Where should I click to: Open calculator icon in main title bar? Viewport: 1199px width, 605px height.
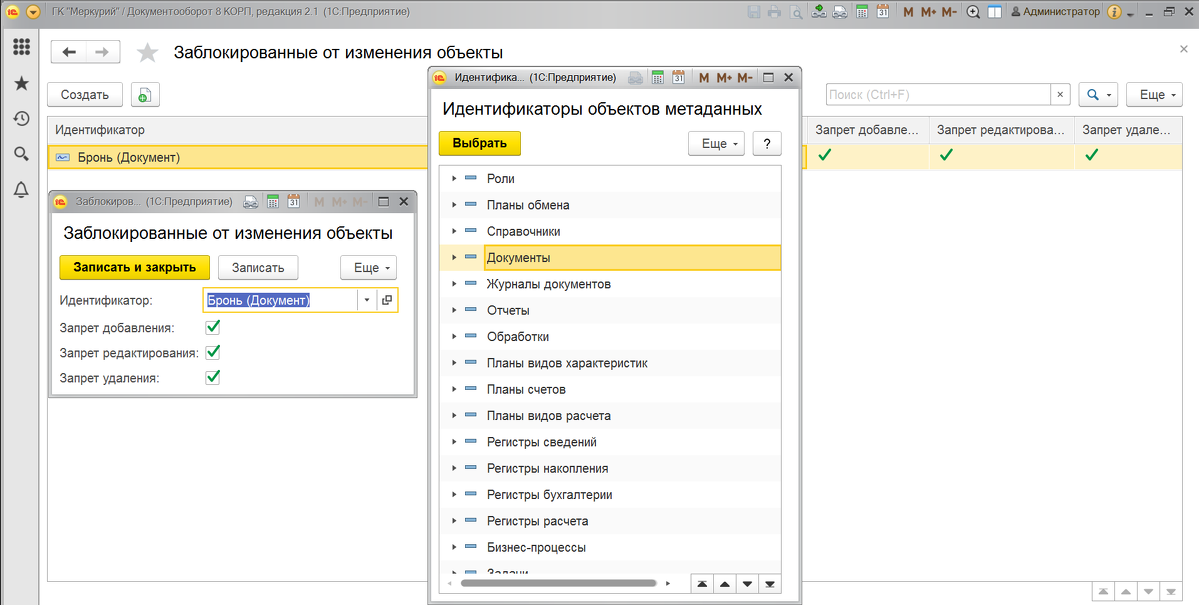(862, 11)
